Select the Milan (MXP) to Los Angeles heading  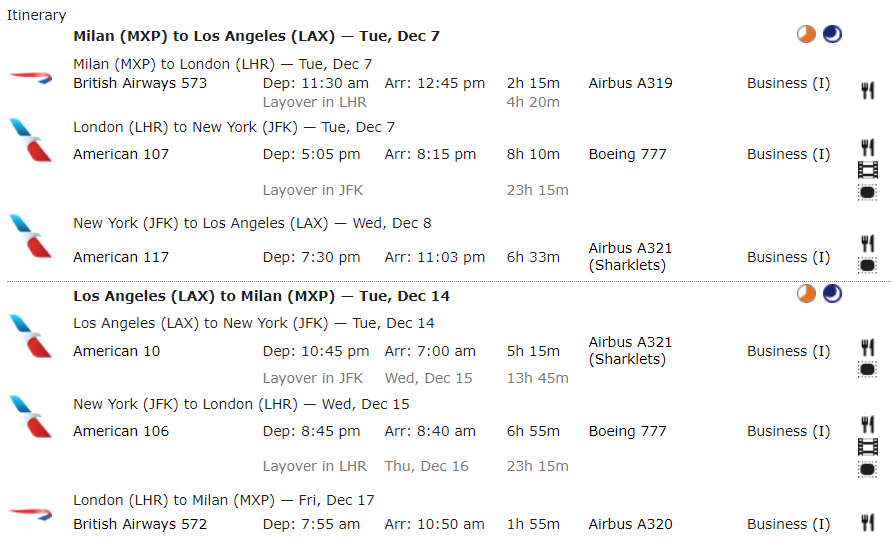[256, 36]
